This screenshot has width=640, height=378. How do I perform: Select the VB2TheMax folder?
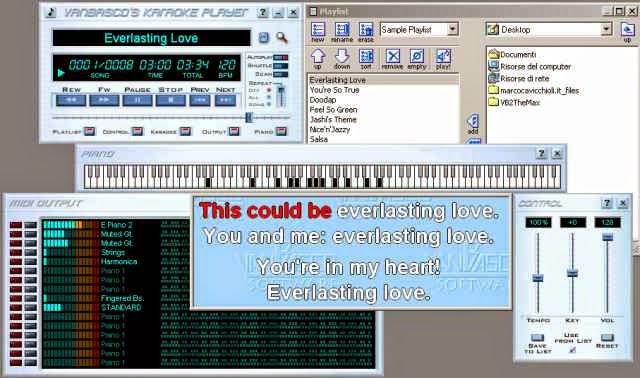coord(514,102)
